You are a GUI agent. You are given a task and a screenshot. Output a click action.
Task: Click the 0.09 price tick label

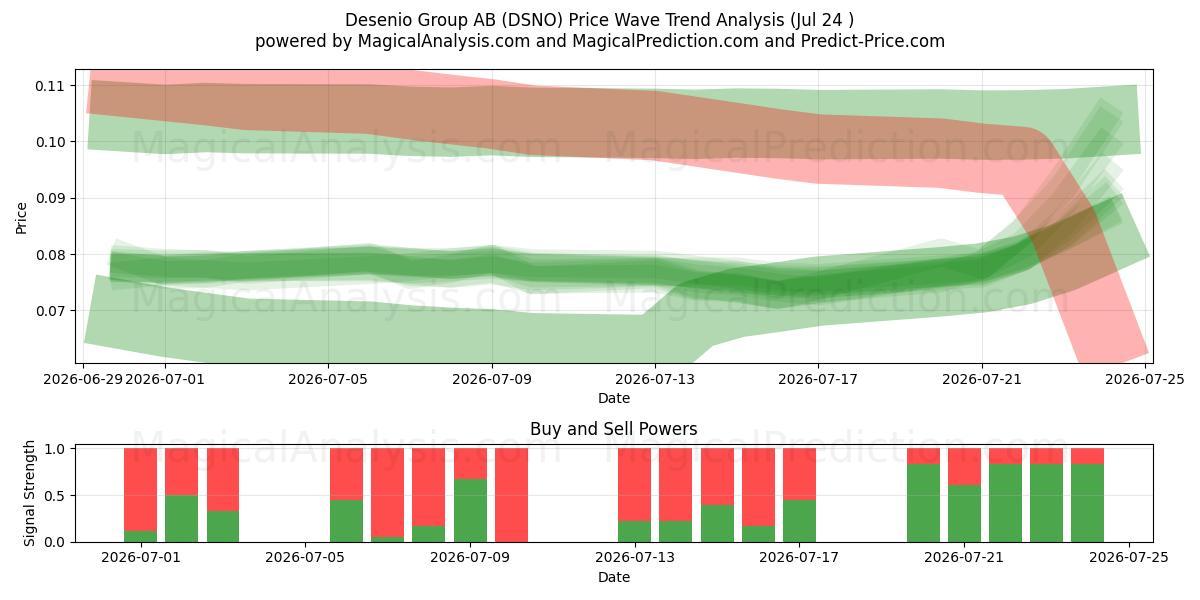click(x=50, y=198)
